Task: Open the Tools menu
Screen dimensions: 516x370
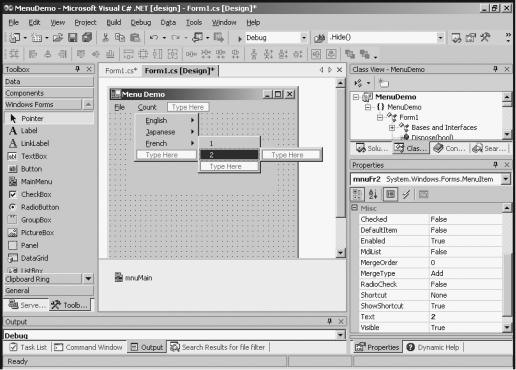Action: click(x=194, y=22)
